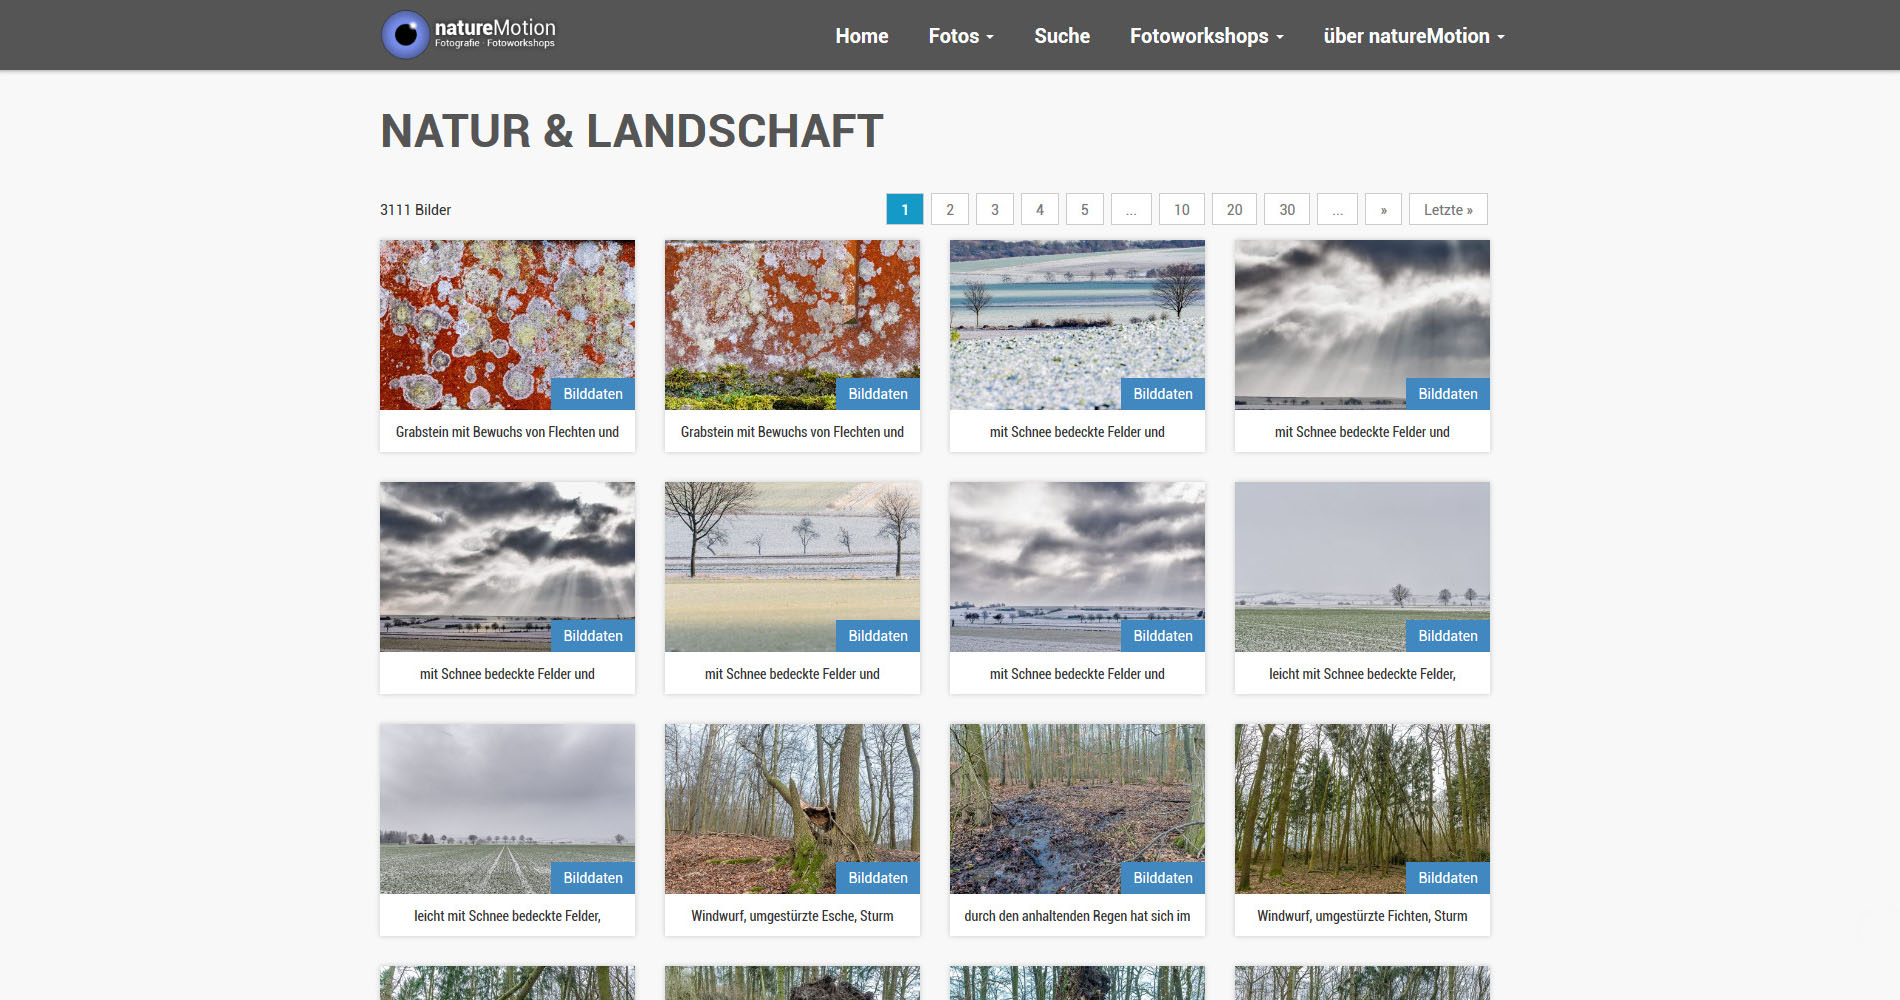Jump to pagination page 30
Screen dimensions: 1900x1000
[x=1286, y=209]
